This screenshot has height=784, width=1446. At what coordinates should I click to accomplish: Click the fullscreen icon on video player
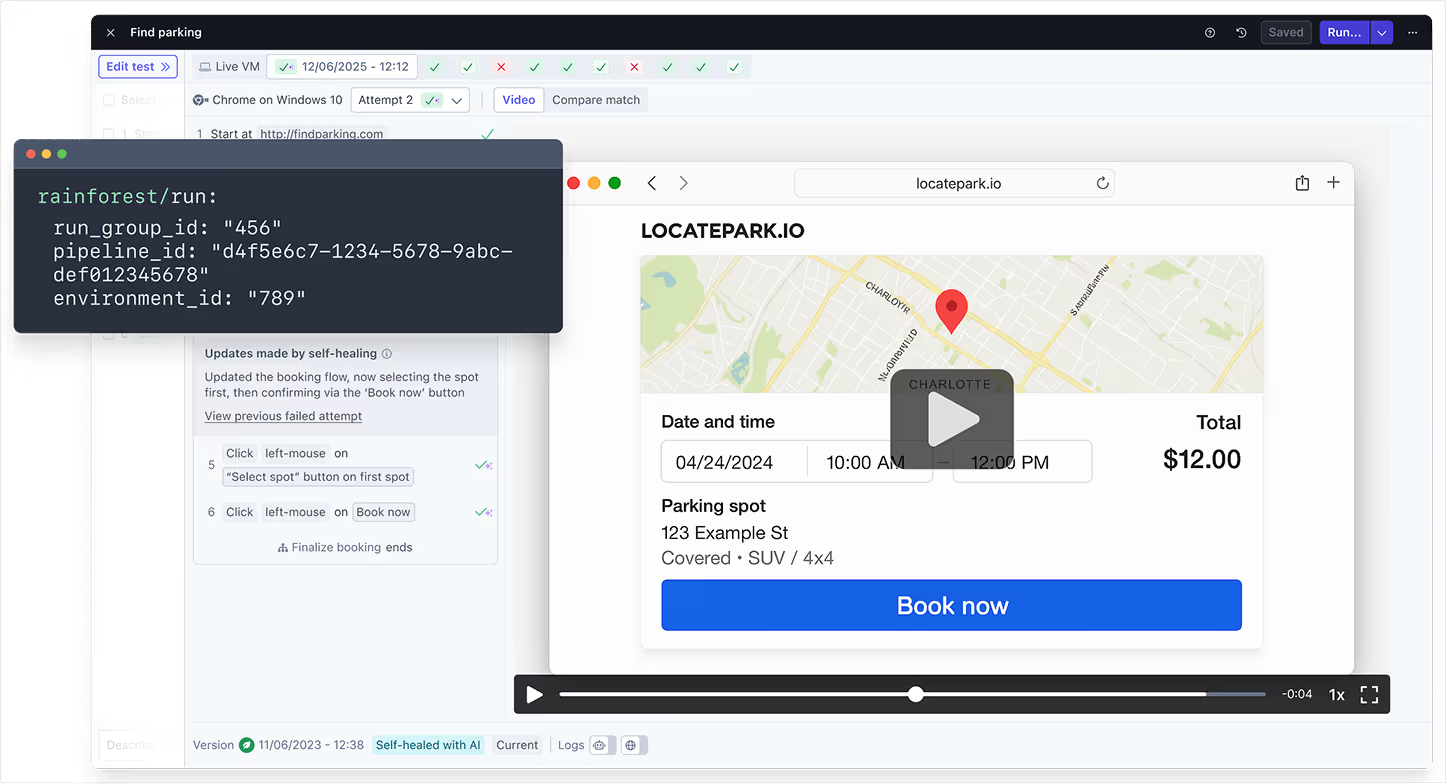click(x=1370, y=694)
